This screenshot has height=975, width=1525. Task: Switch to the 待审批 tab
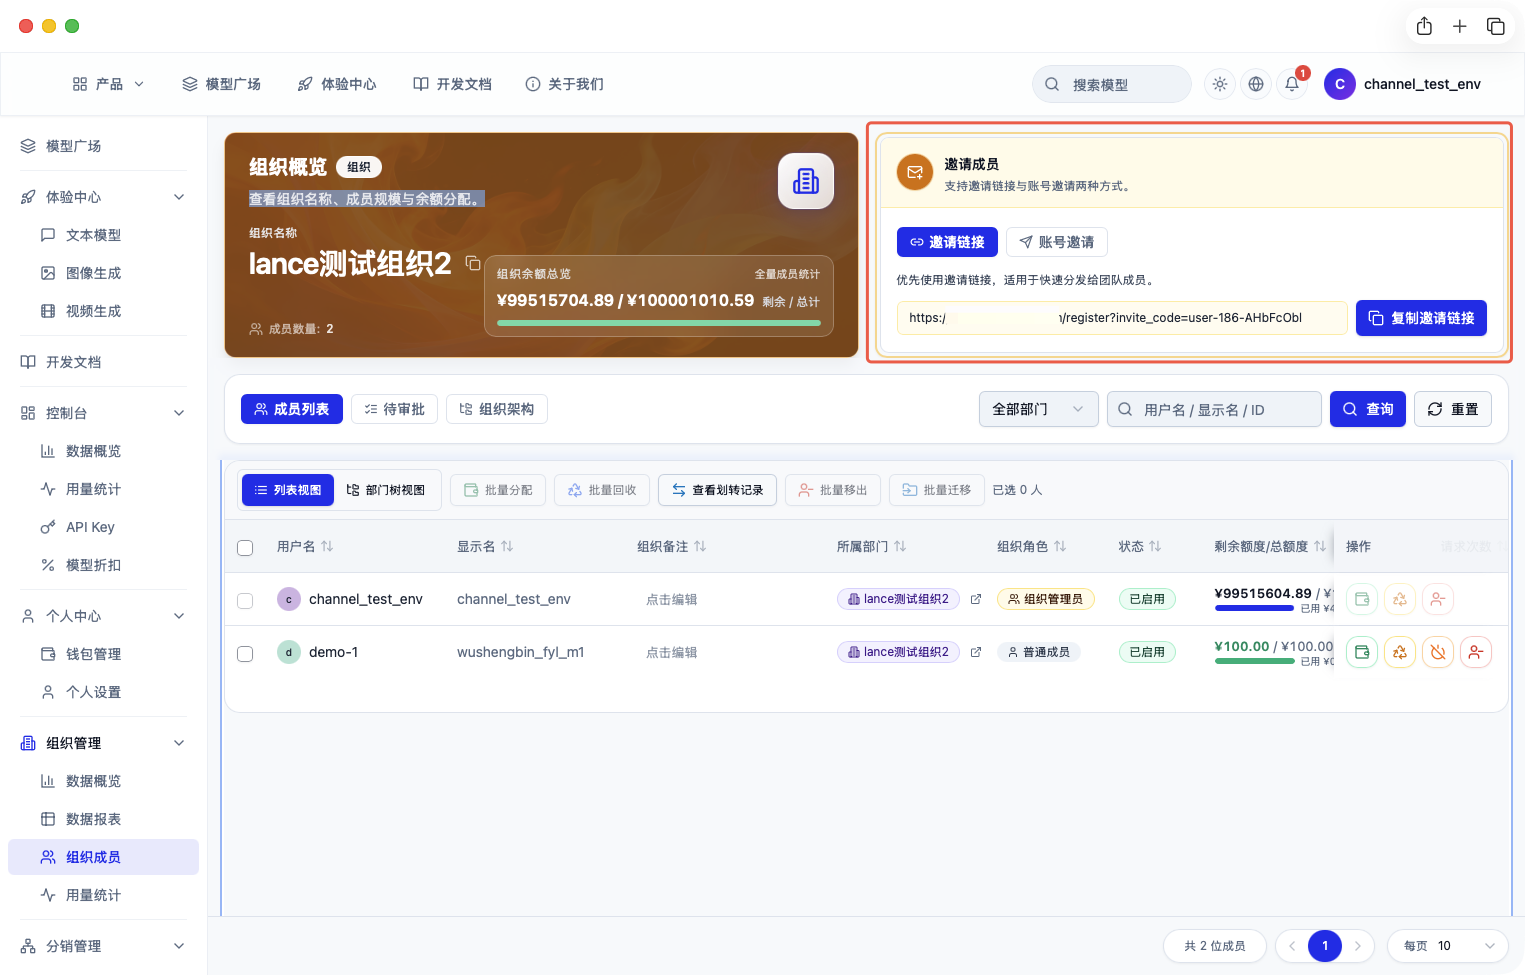(x=394, y=409)
